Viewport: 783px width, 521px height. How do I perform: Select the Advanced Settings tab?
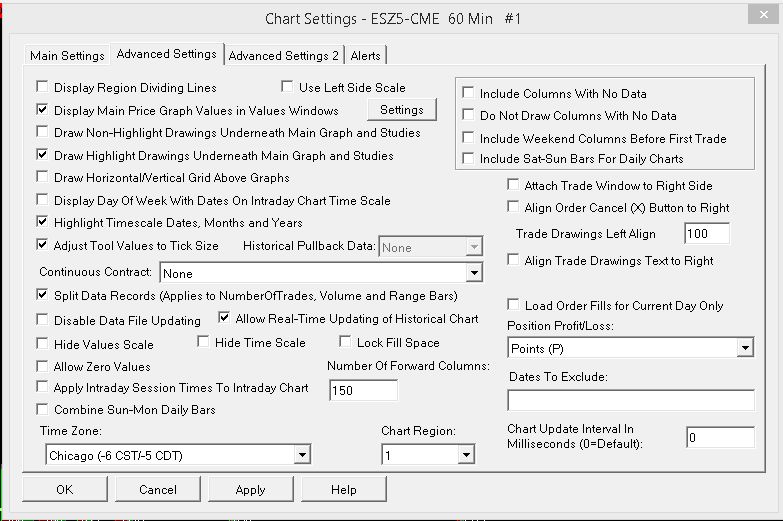click(167, 54)
